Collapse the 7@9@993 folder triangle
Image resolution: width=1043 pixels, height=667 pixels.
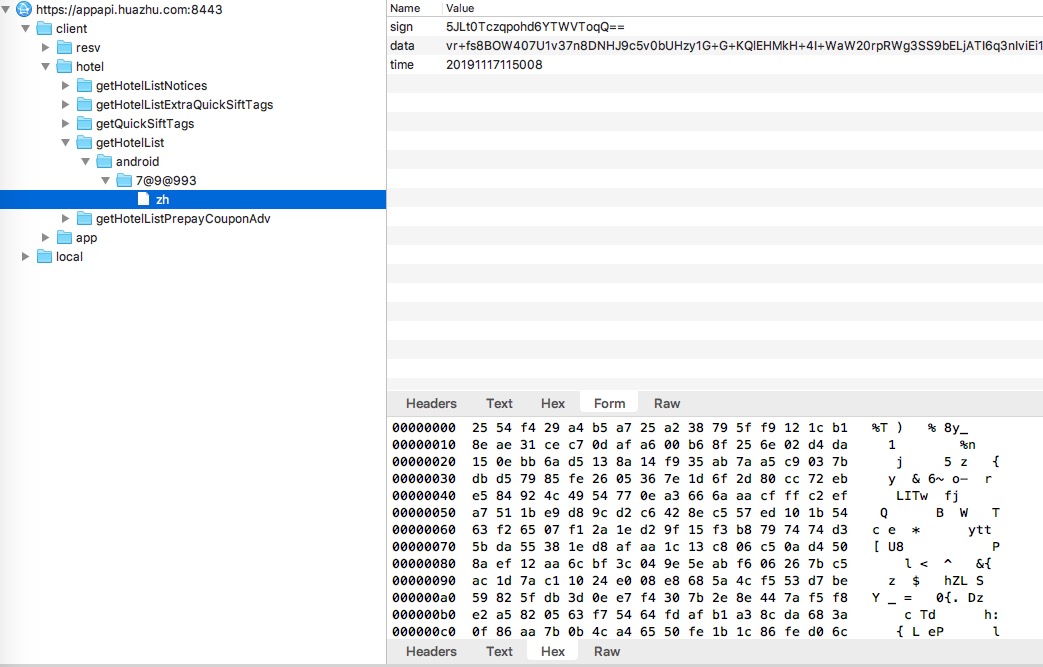[105, 180]
